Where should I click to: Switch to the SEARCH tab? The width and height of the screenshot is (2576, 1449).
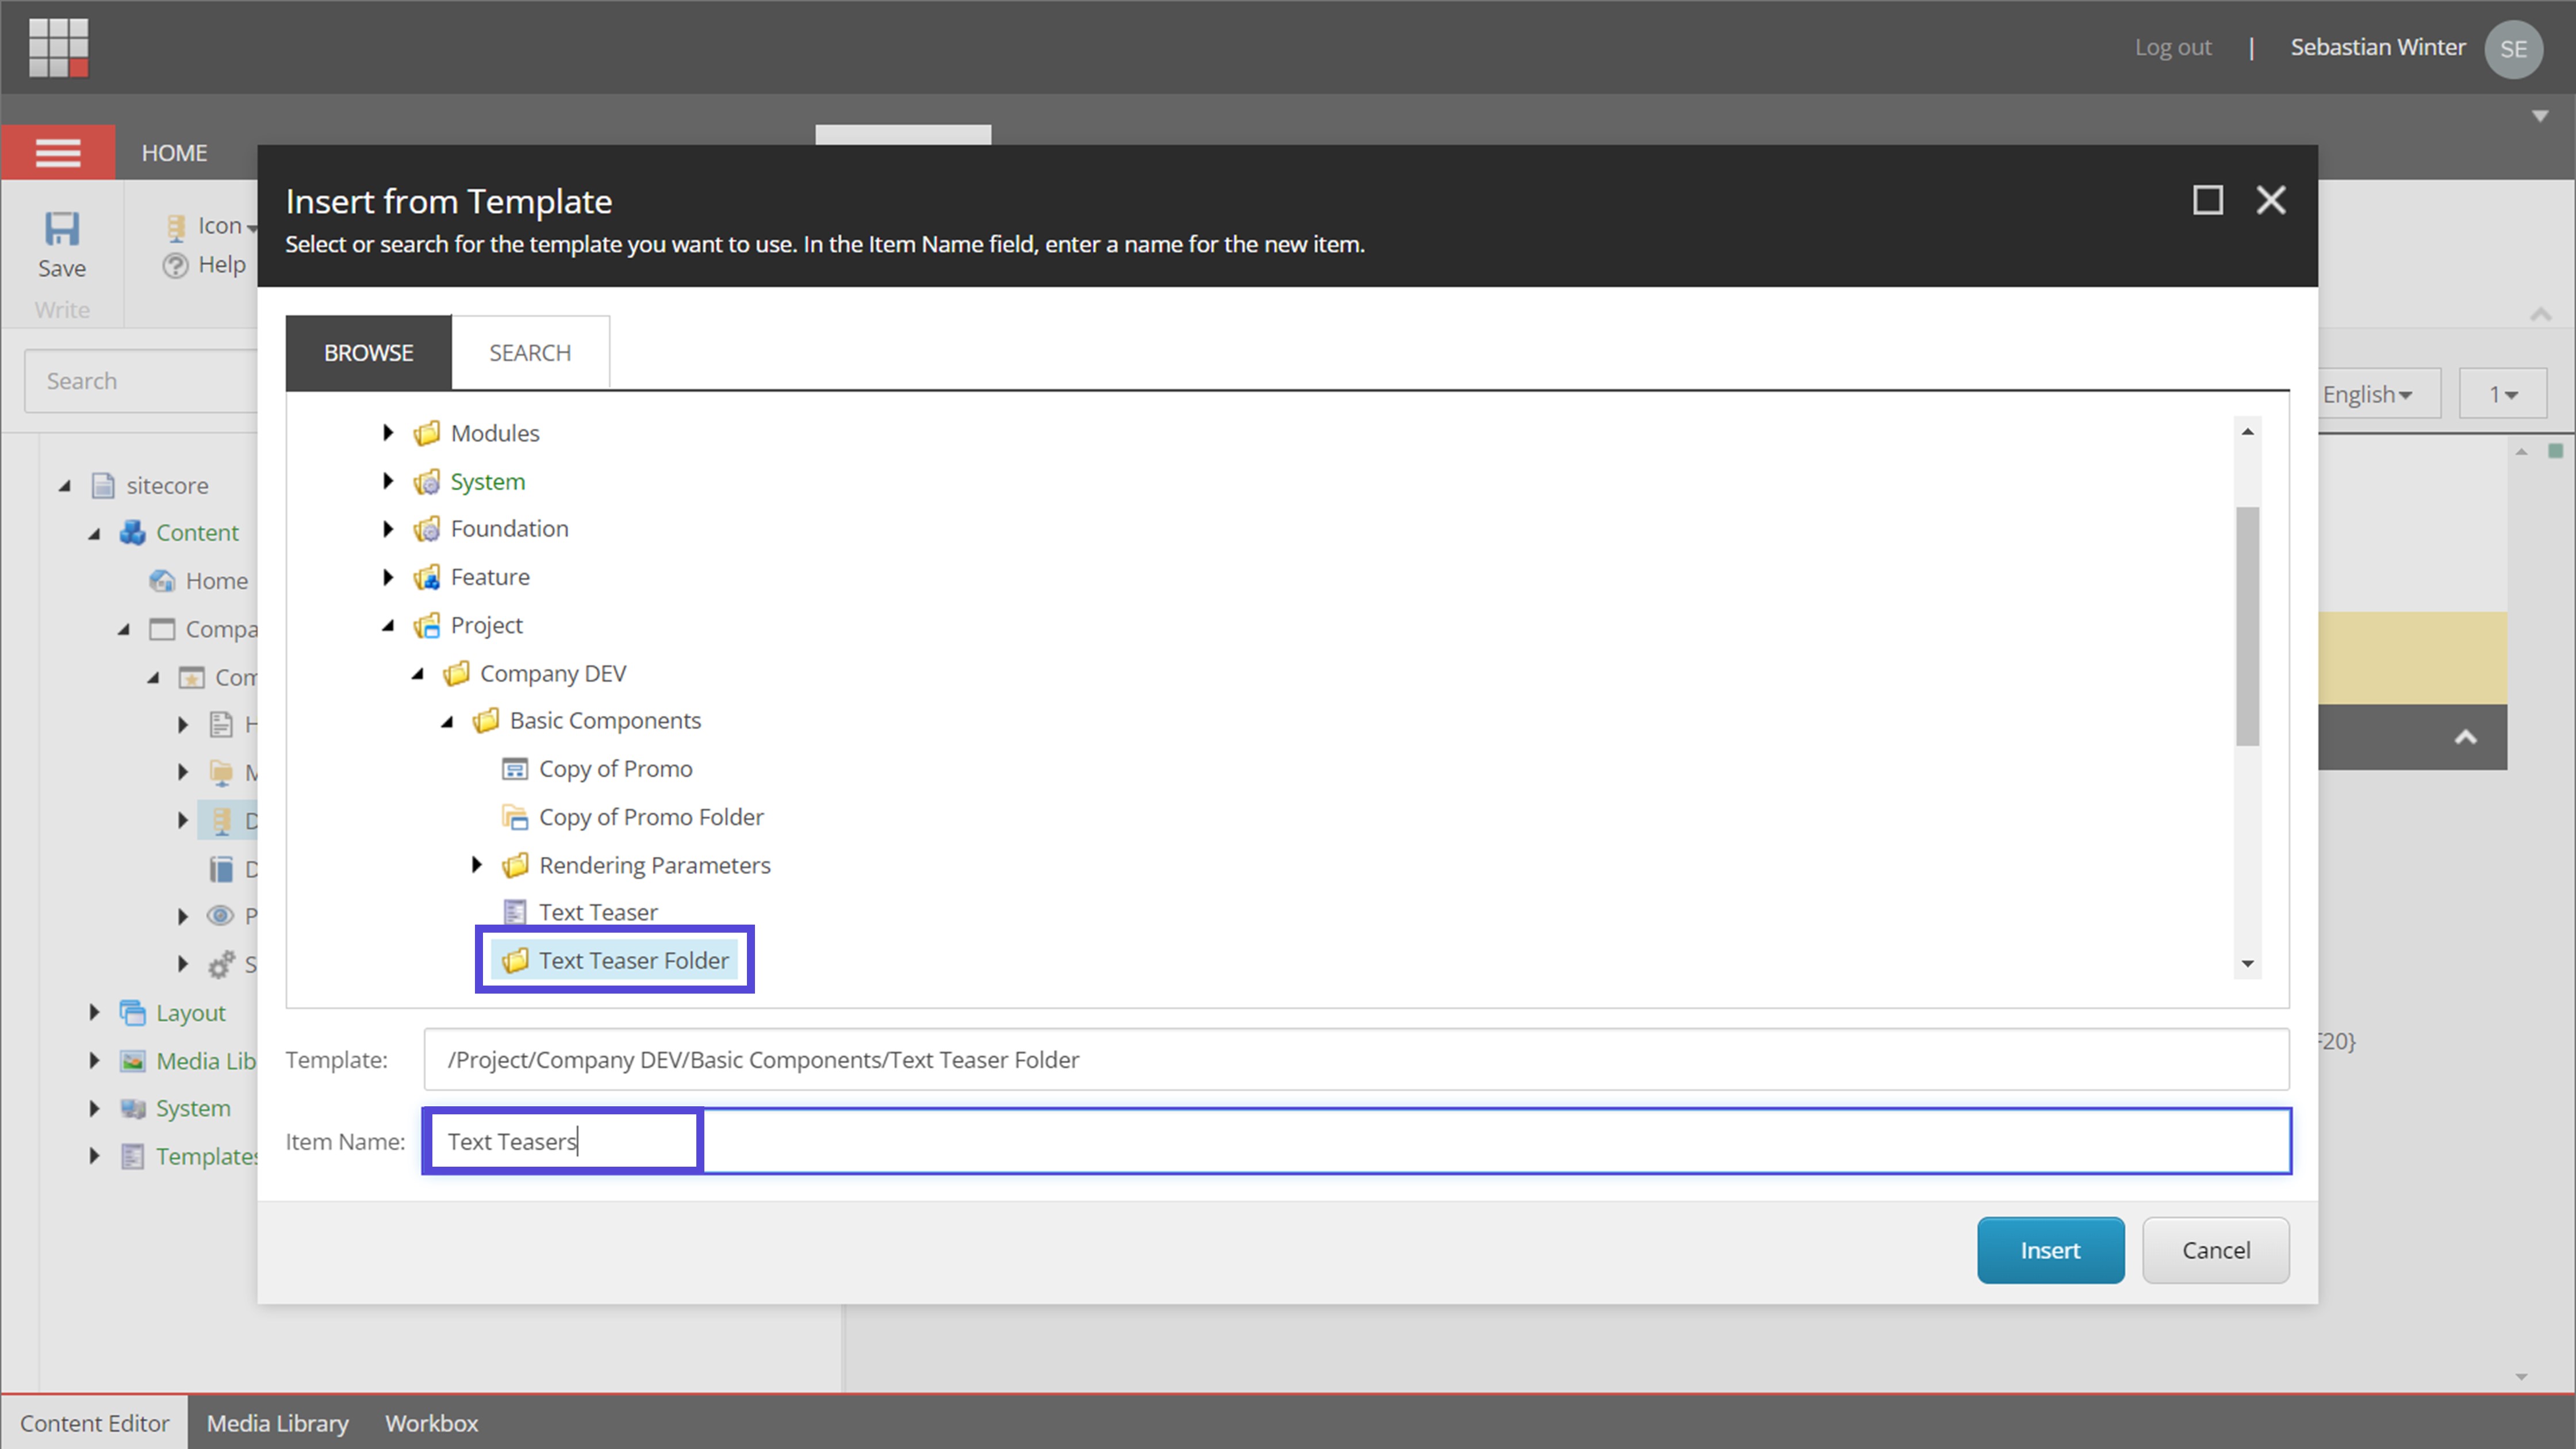530,352
